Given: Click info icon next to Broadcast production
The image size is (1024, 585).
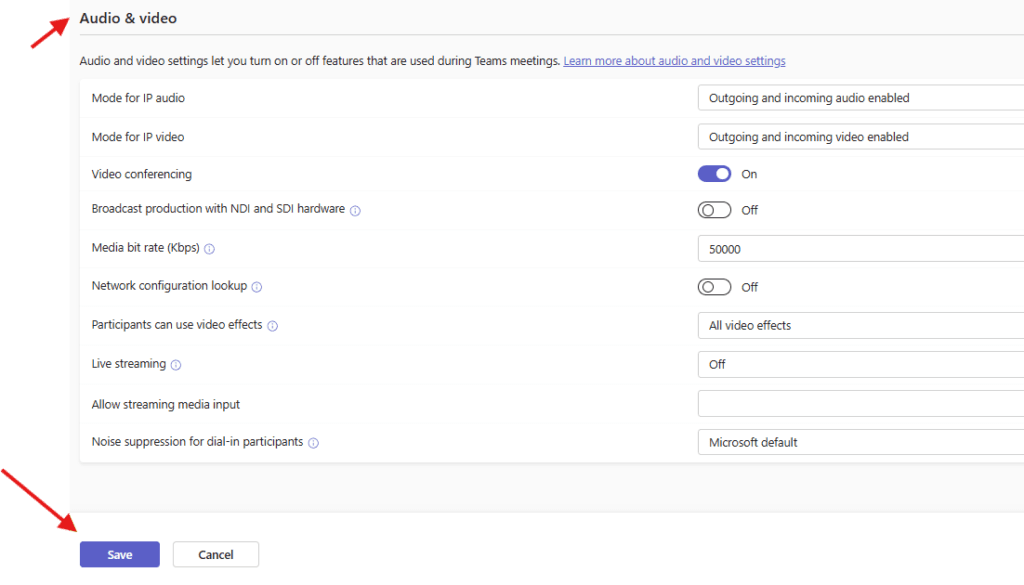Looking at the screenshot, I should (355, 211).
